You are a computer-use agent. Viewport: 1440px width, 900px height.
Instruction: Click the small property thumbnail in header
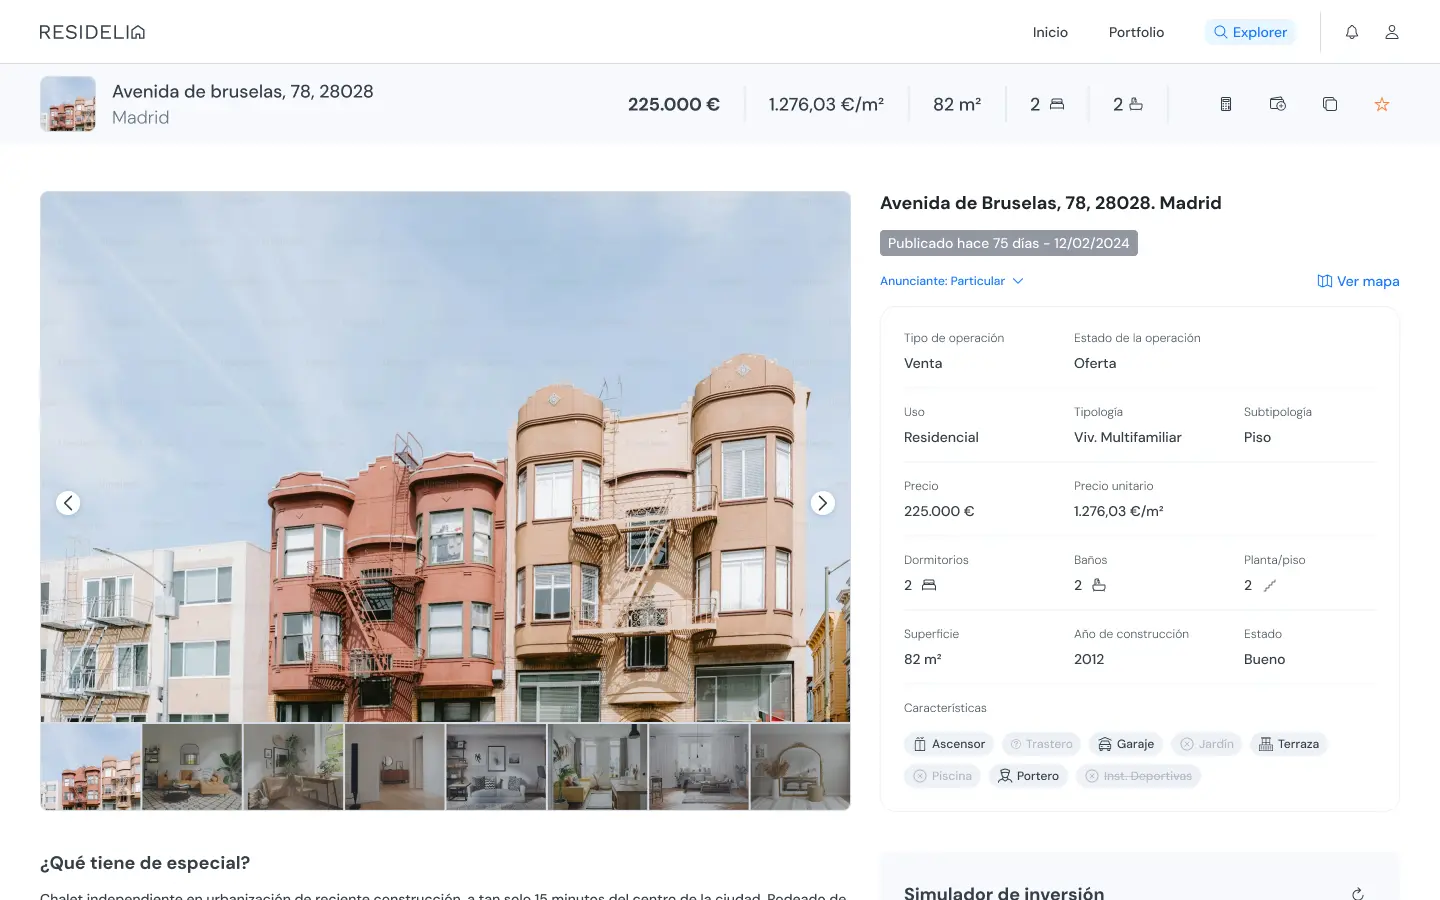click(68, 104)
